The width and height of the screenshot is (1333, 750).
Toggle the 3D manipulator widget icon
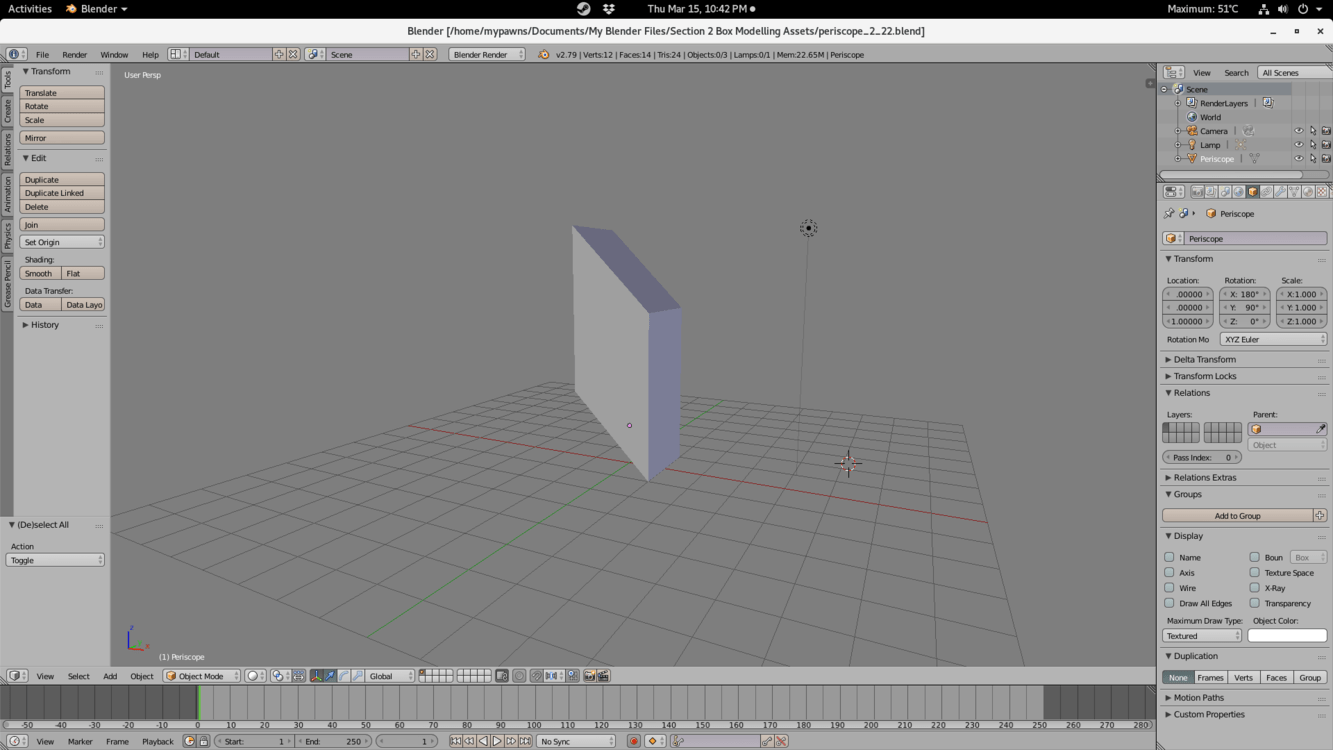tap(316, 676)
